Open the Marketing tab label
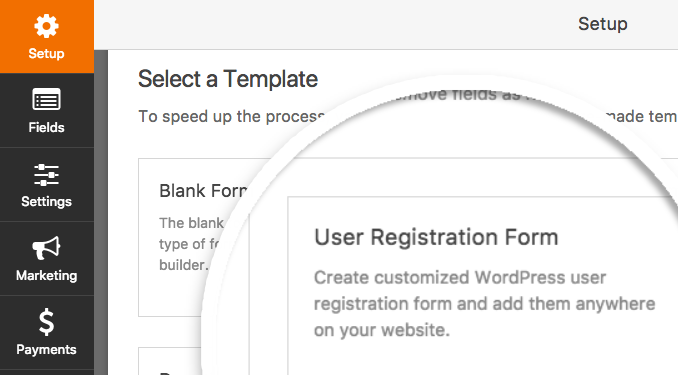678x375 pixels. (46, 276)
